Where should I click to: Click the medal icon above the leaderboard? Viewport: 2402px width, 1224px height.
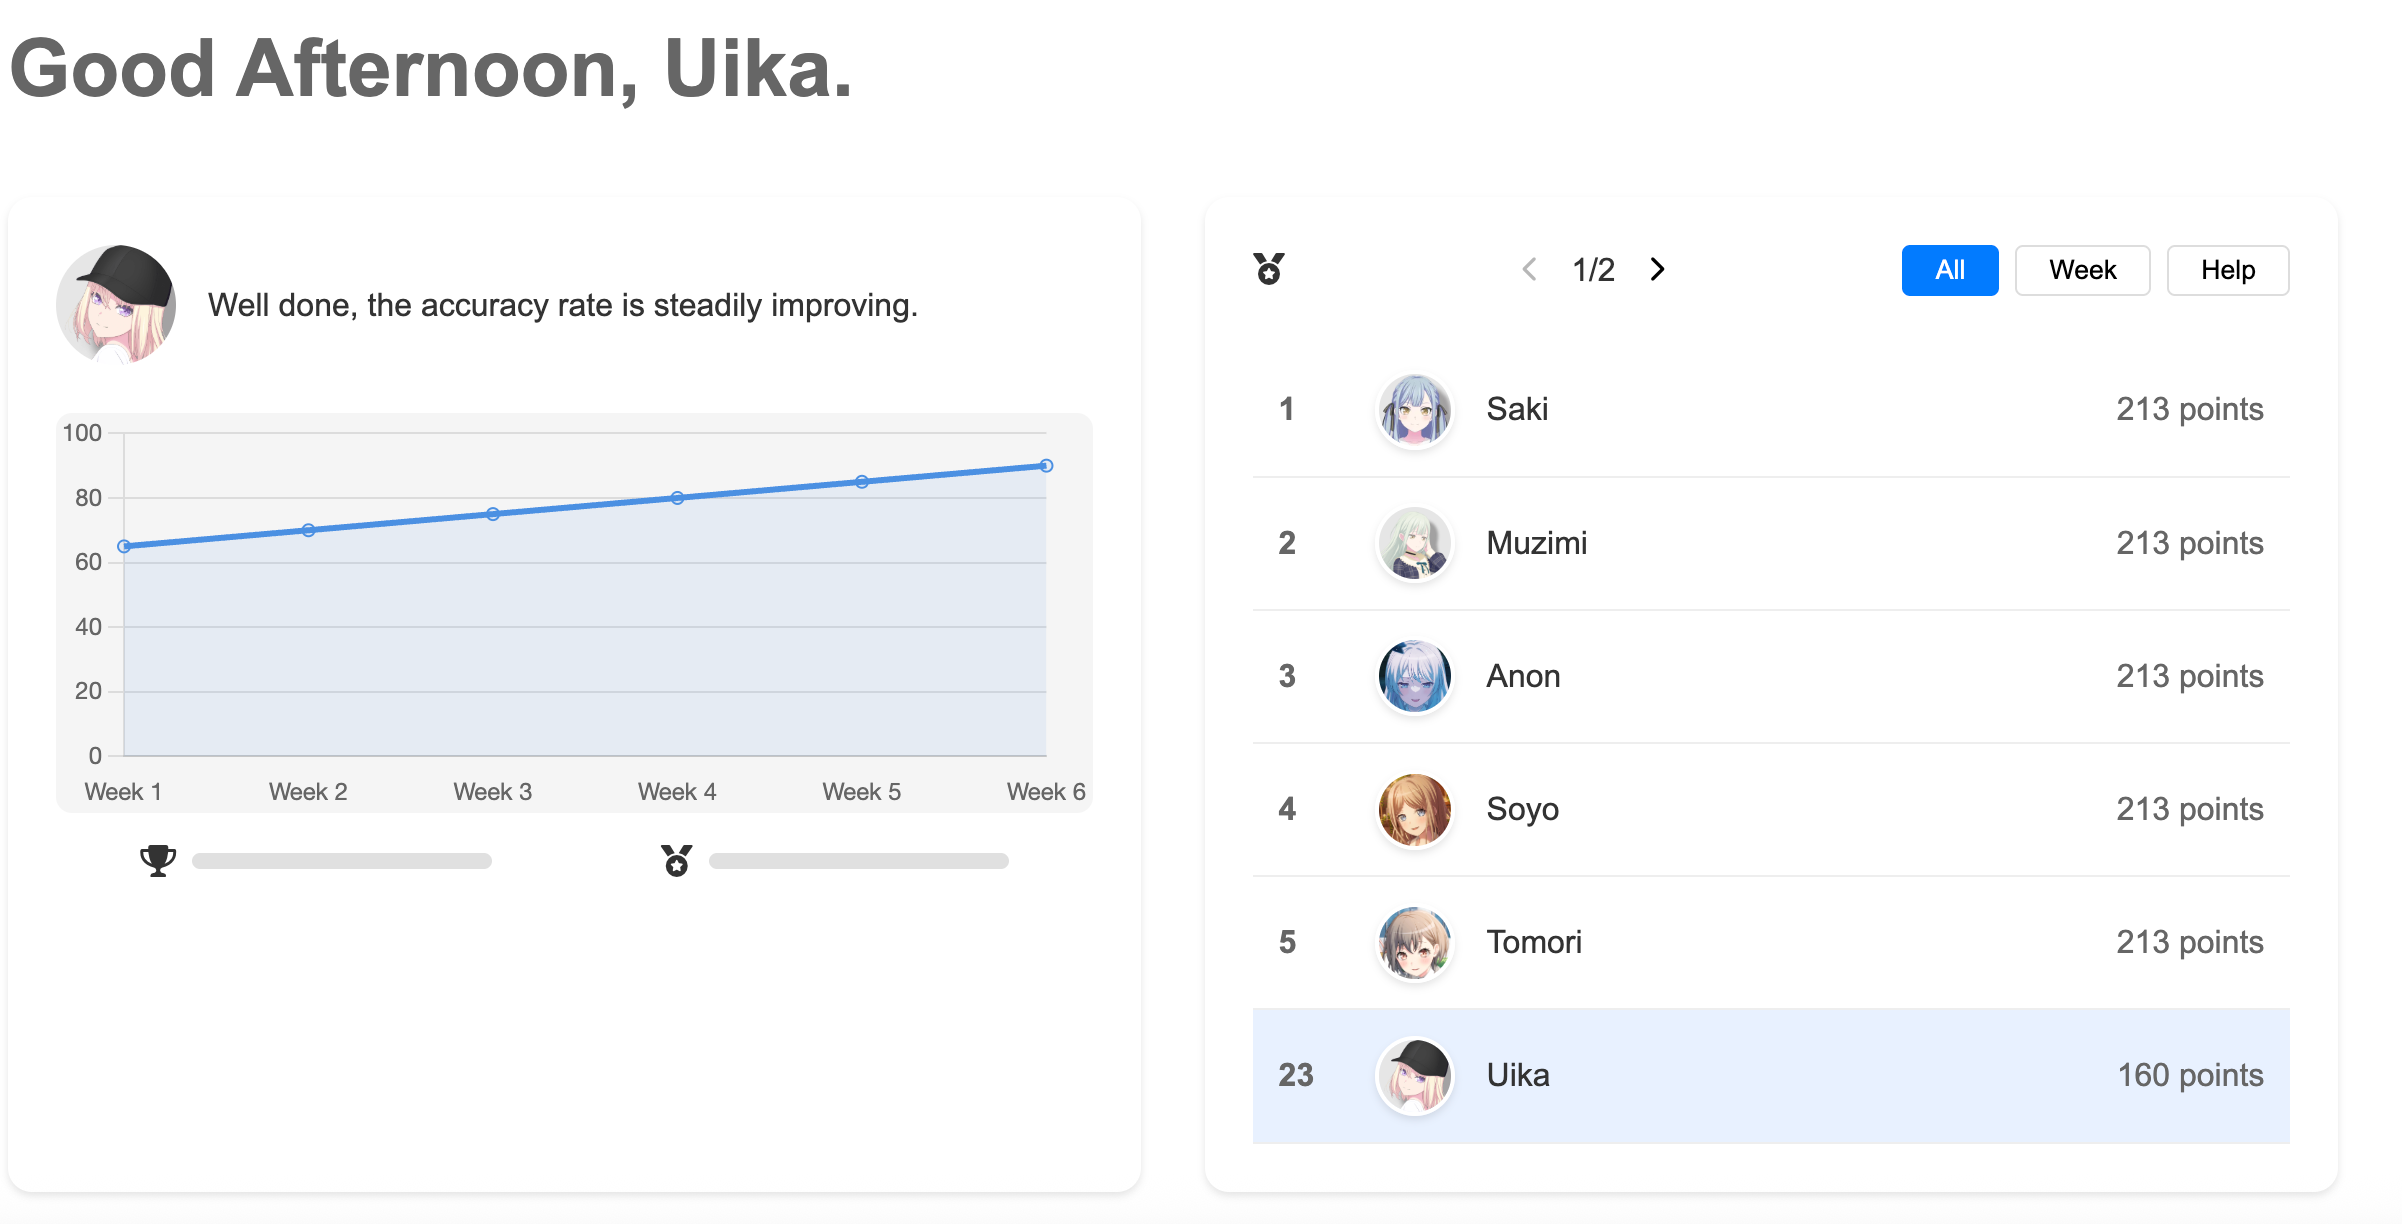pyautogui.click(x=1269, y=269)
